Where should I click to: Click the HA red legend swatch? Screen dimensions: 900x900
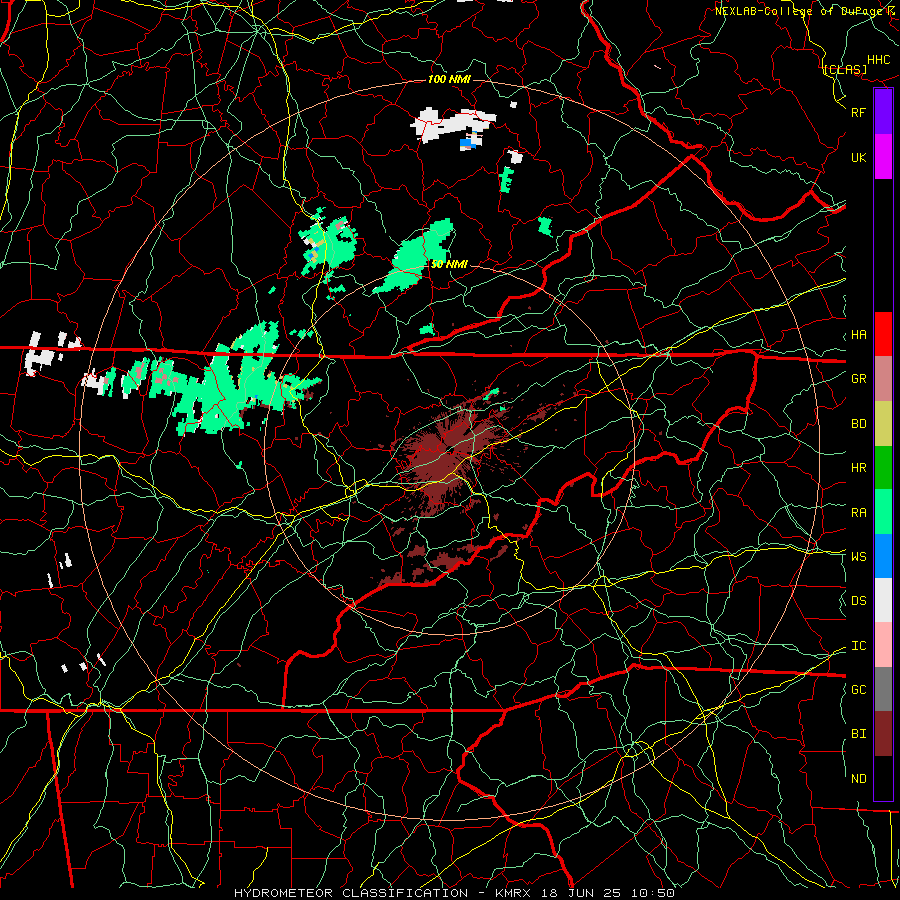click(x=883, y=334)
